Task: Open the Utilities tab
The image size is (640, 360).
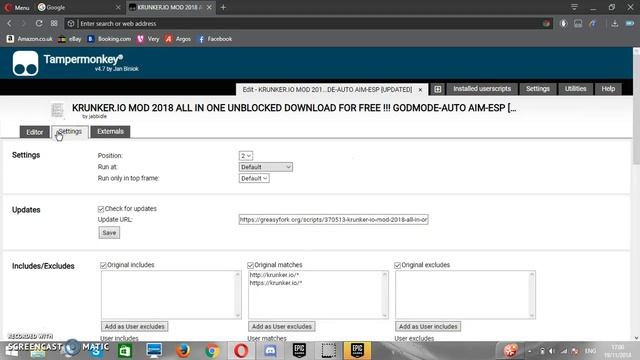Action: click(576, 89)
